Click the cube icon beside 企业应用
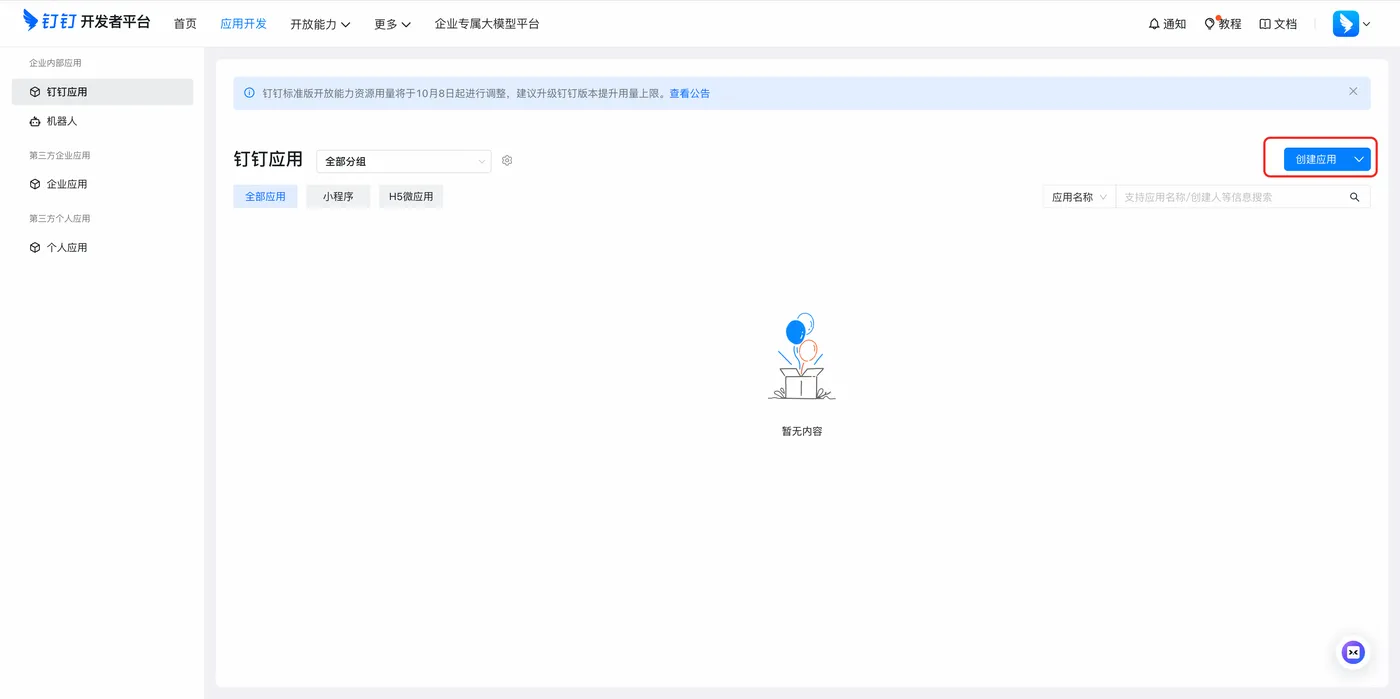The width and height of the screenshot is (1400, 699). coord(35,184)
